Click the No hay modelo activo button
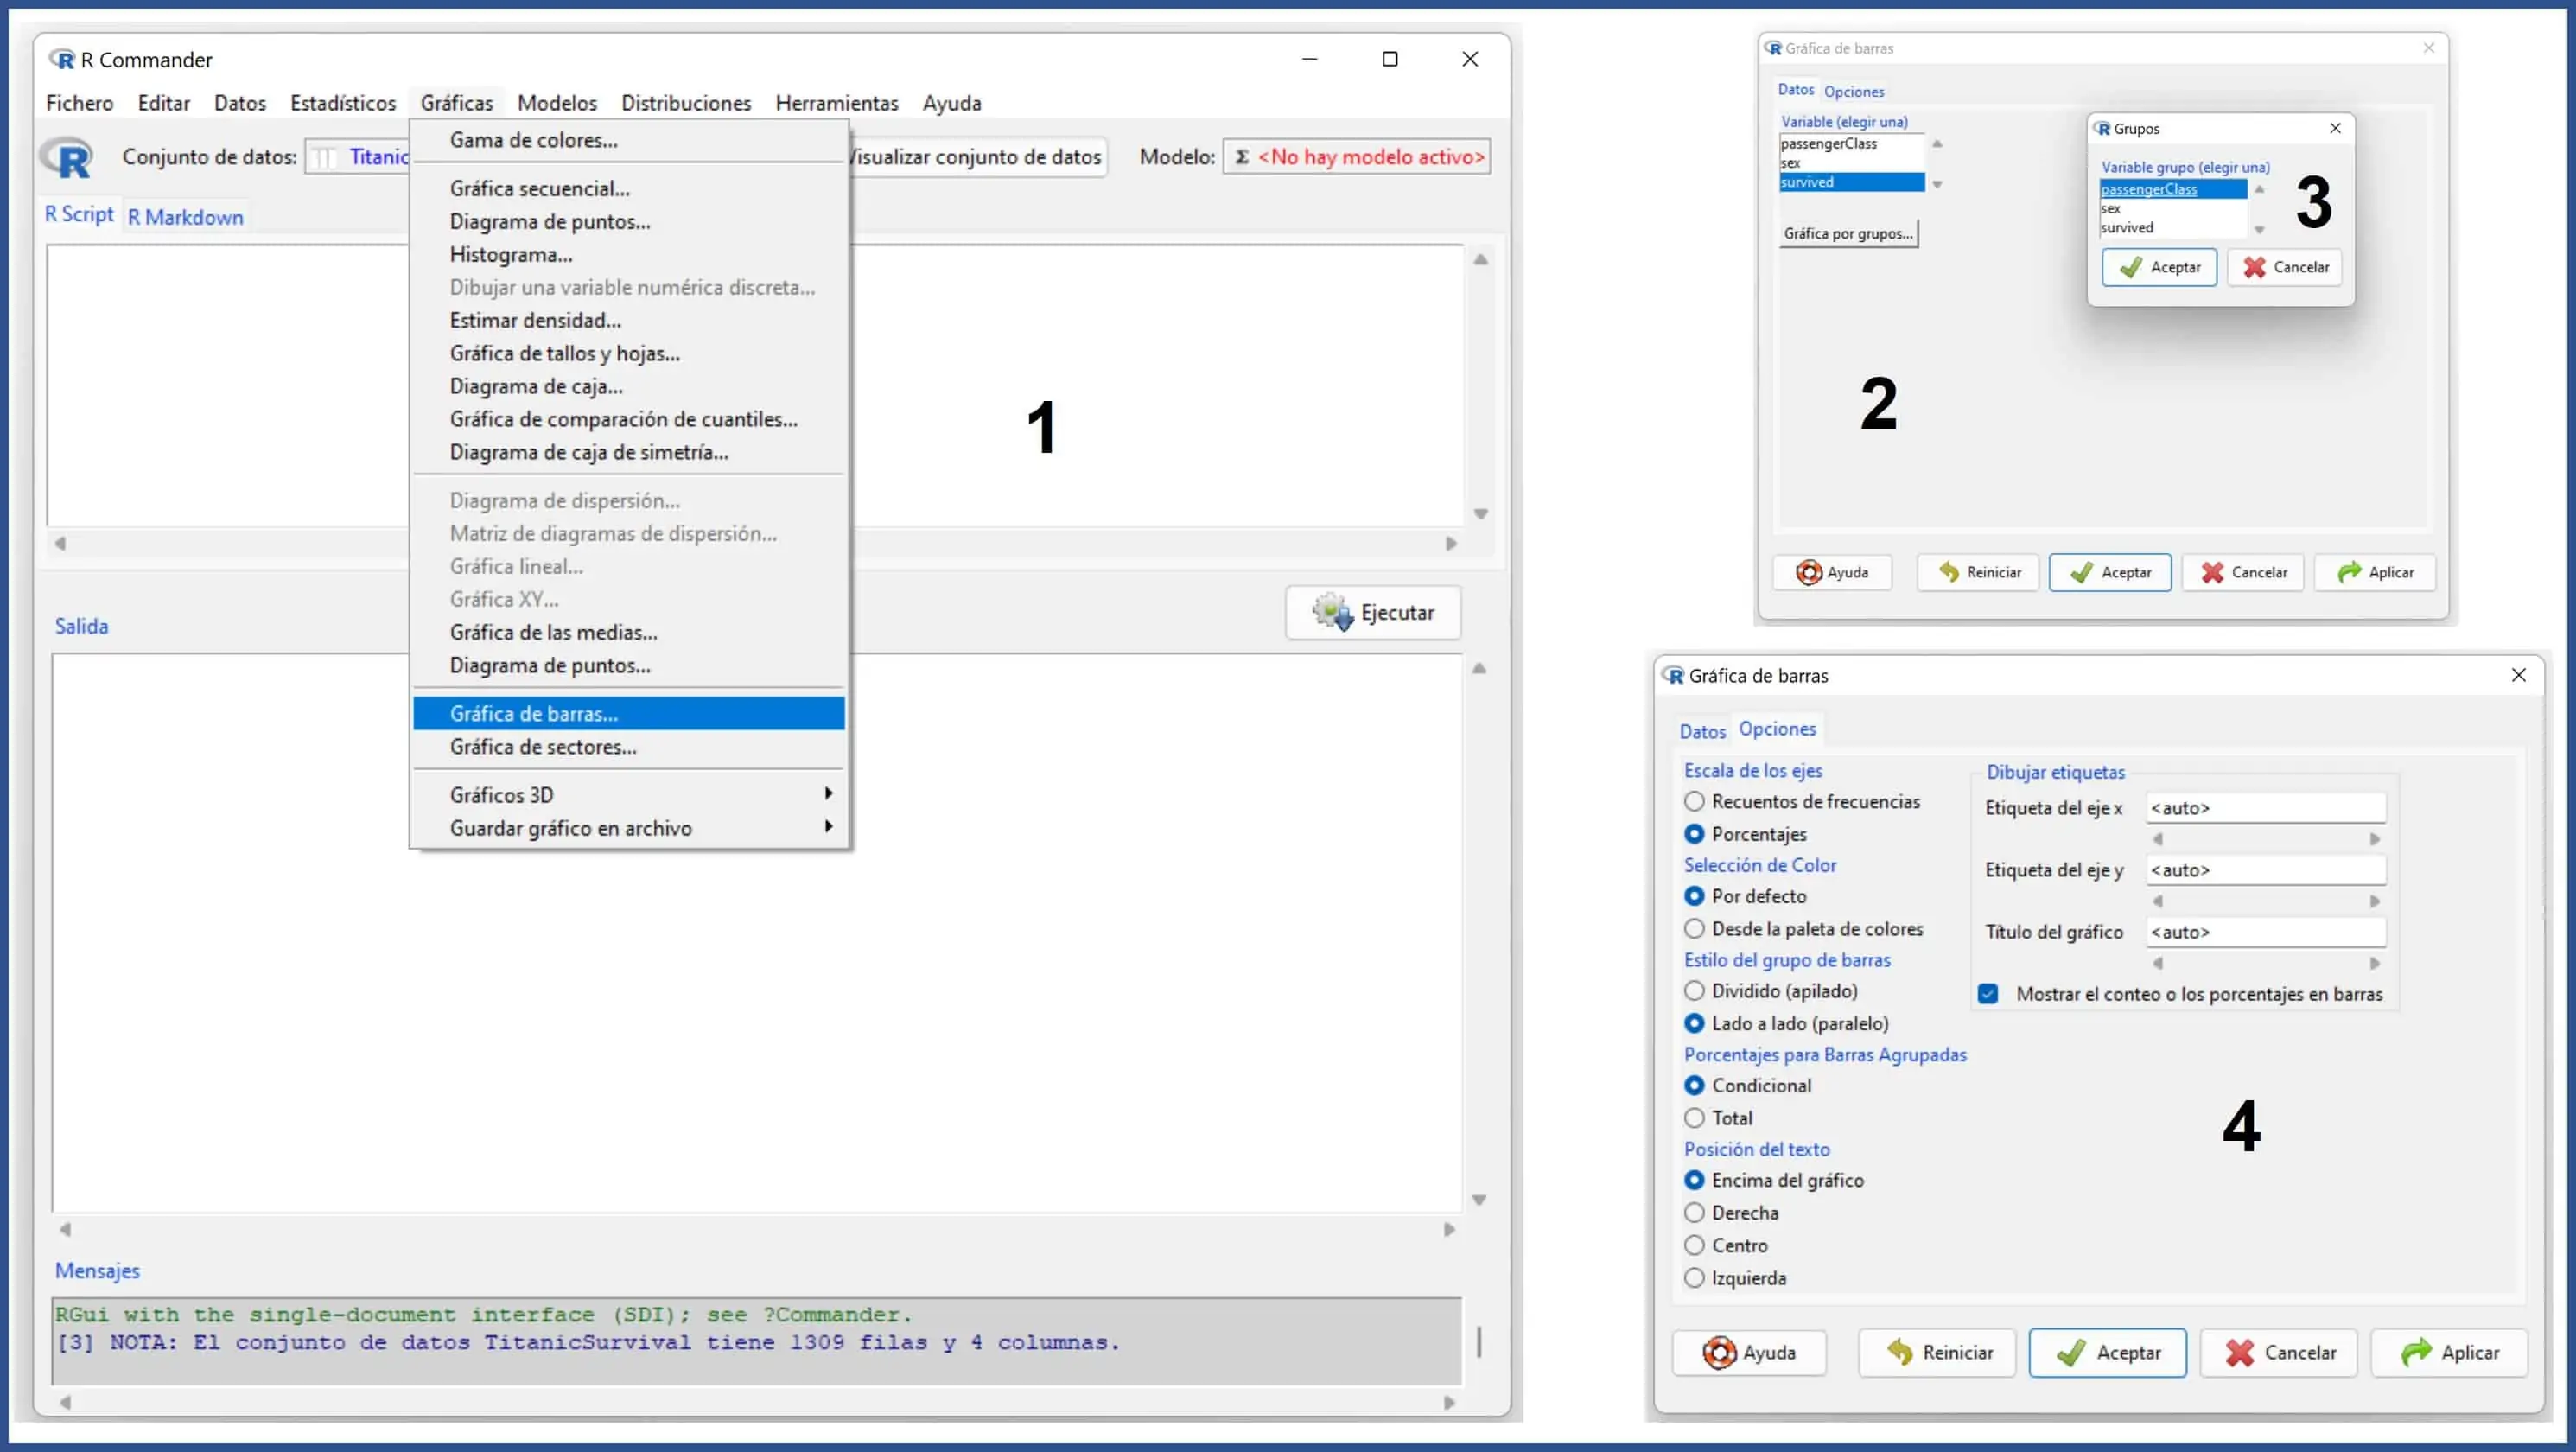This screenshot has height=1452, width=2576. (x=1357, y=157)
